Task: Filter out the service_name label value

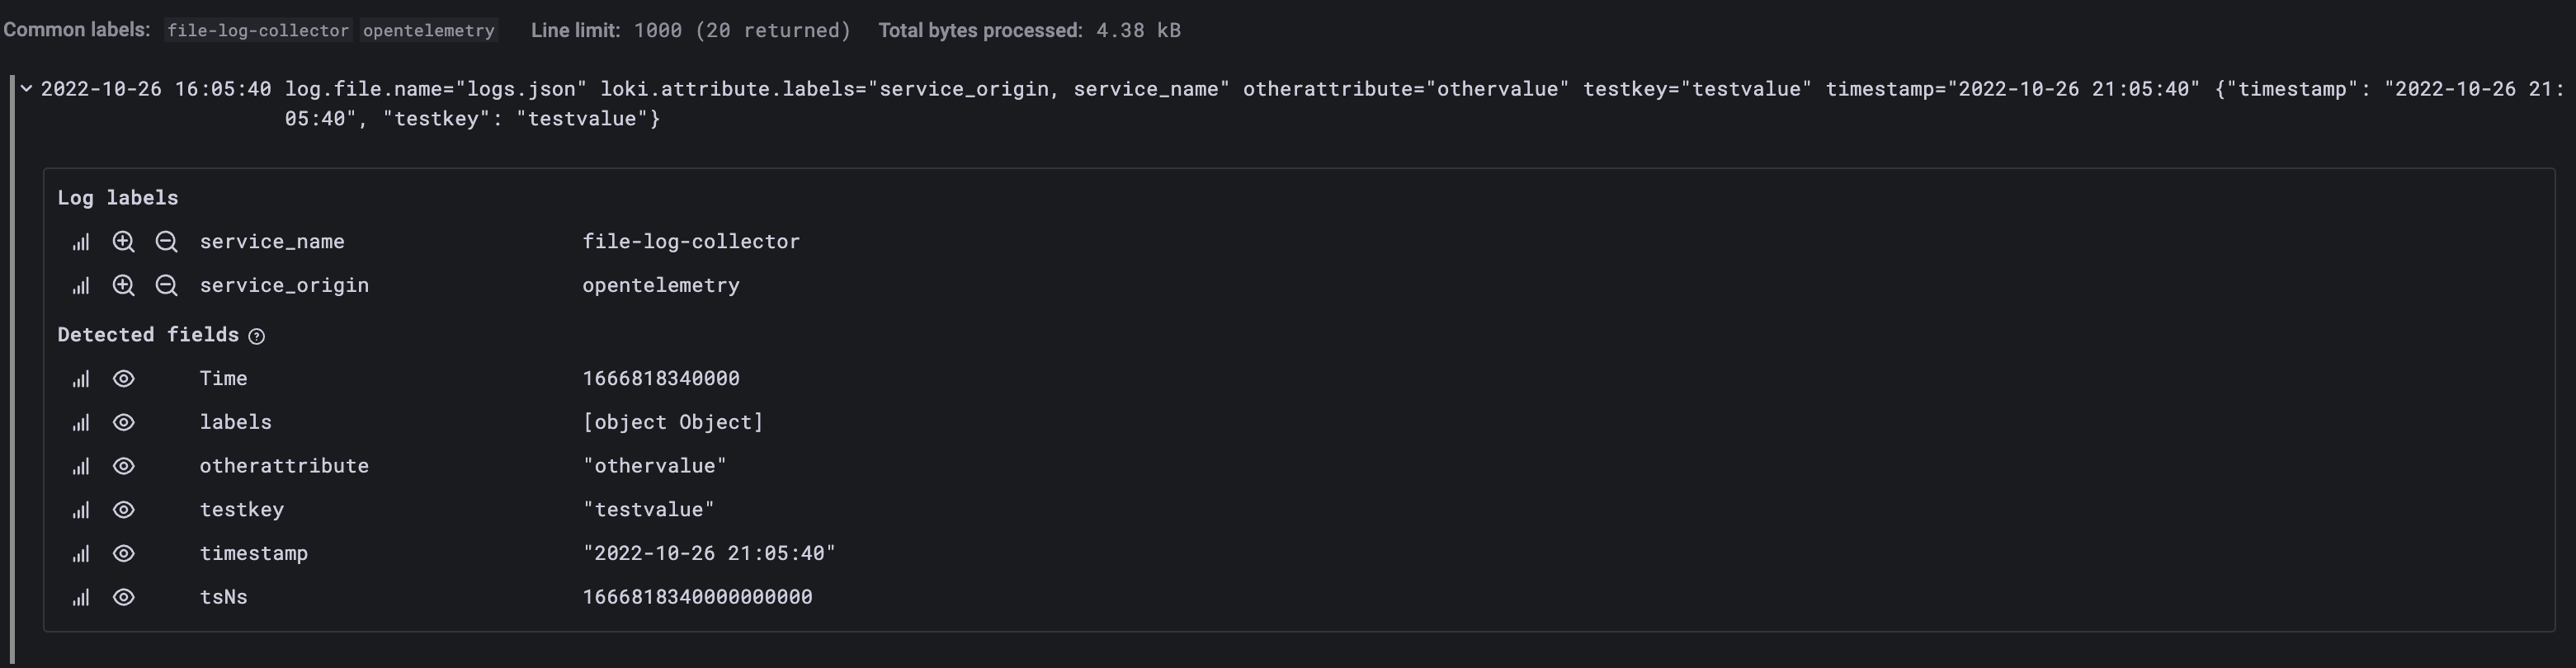Action: [x=166, y=241]
